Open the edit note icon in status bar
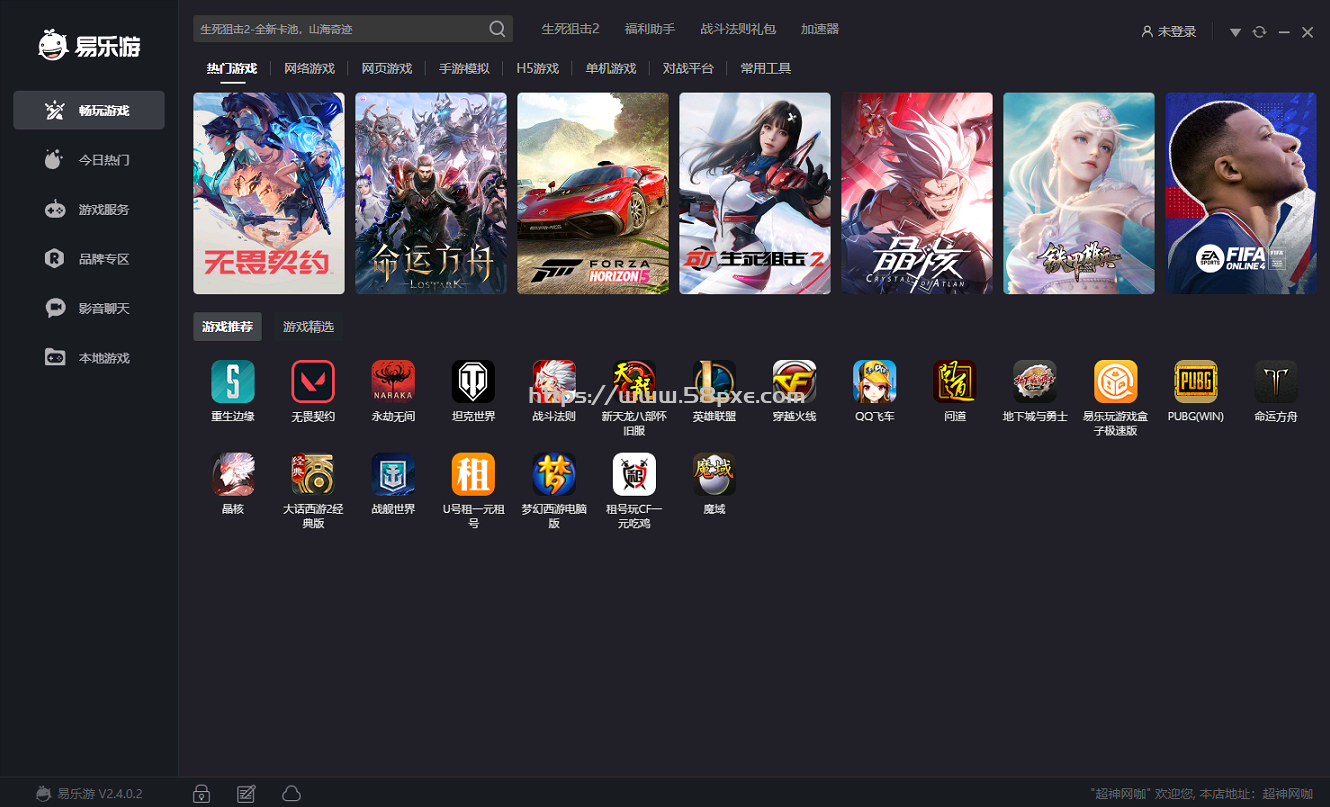The width and height of the screenshot is (1330, 807). pos(246,794)
